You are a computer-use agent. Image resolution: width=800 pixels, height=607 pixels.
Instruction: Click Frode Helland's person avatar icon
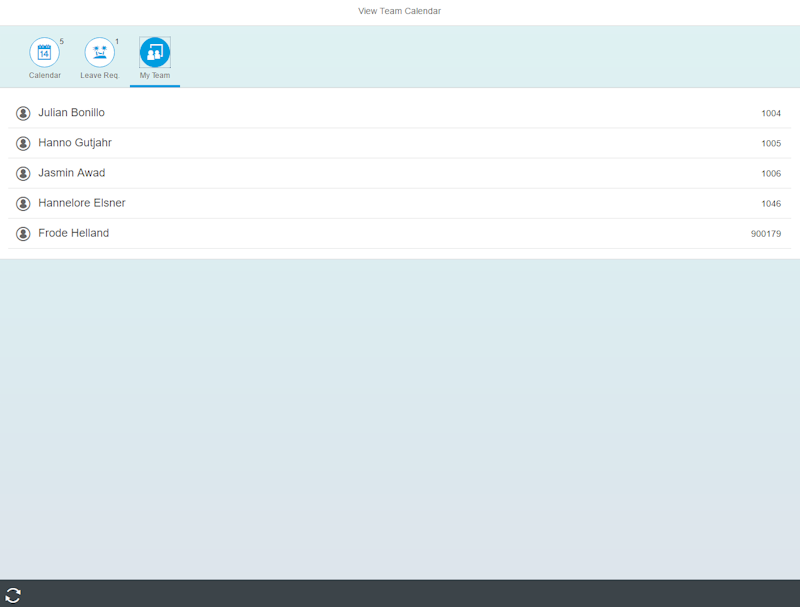click(x=22, y=232)
